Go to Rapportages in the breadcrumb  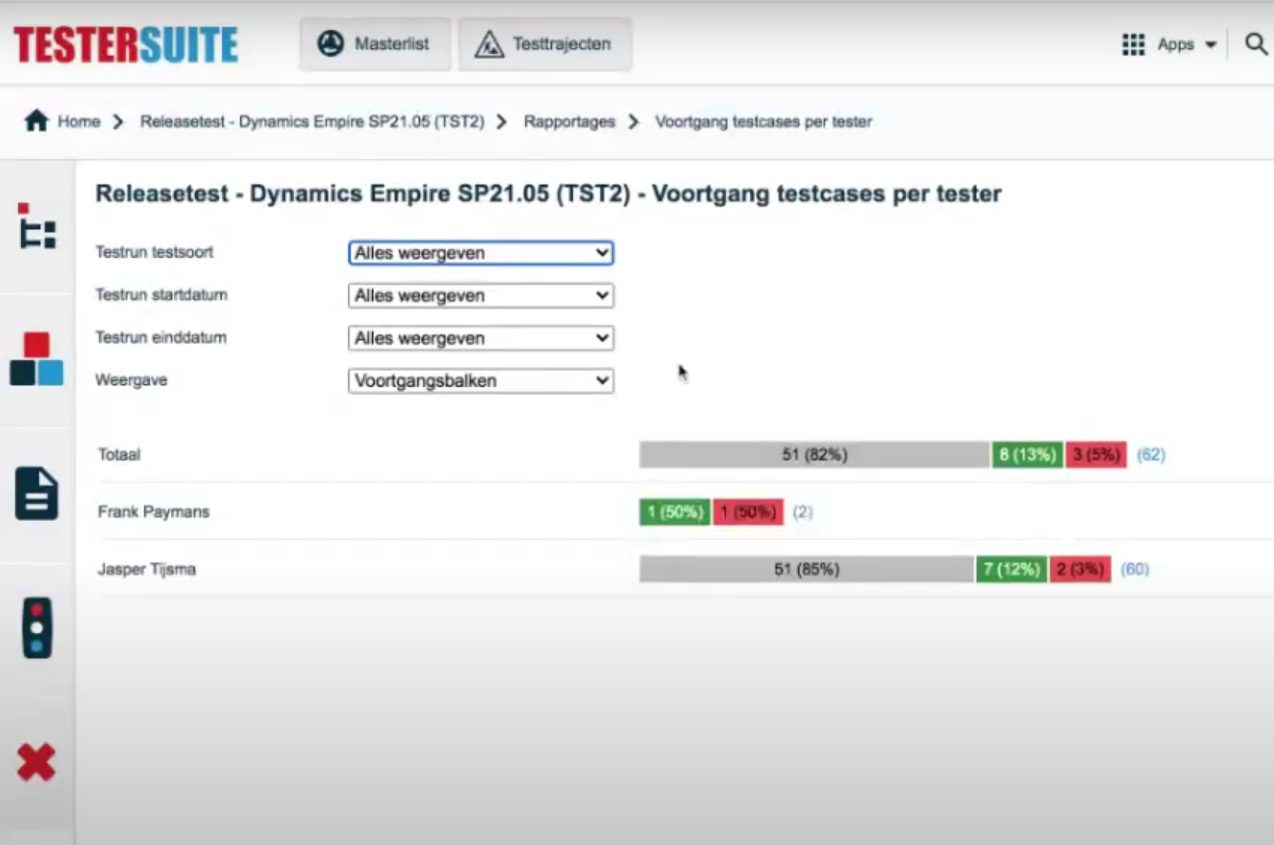[x=569, y=121]
